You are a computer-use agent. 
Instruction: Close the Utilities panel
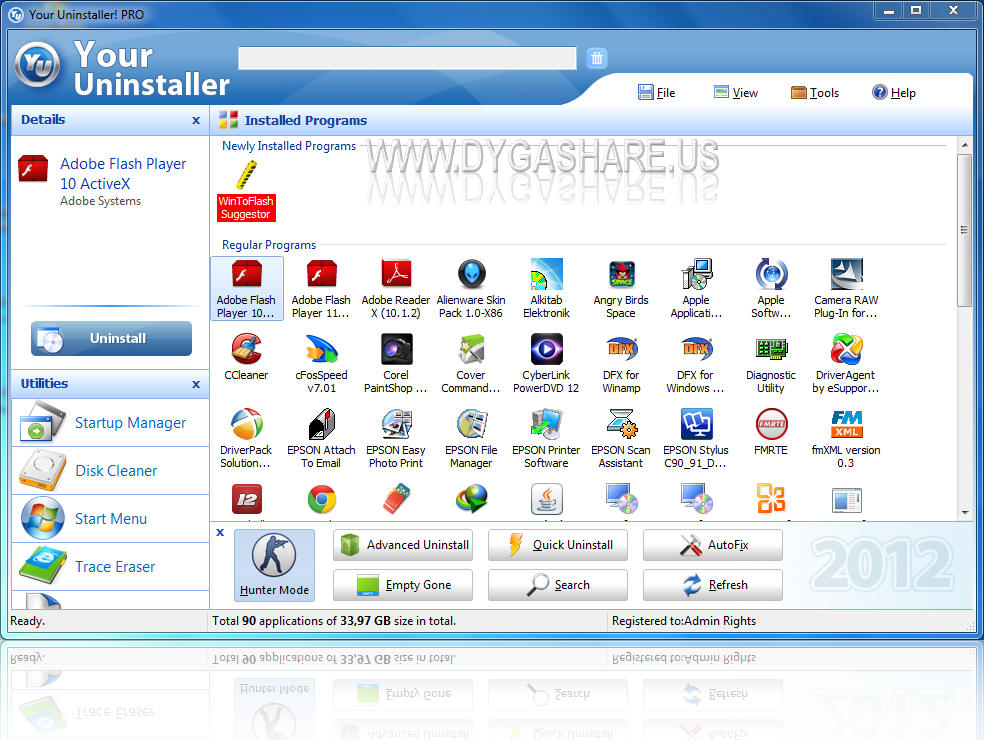196,384
